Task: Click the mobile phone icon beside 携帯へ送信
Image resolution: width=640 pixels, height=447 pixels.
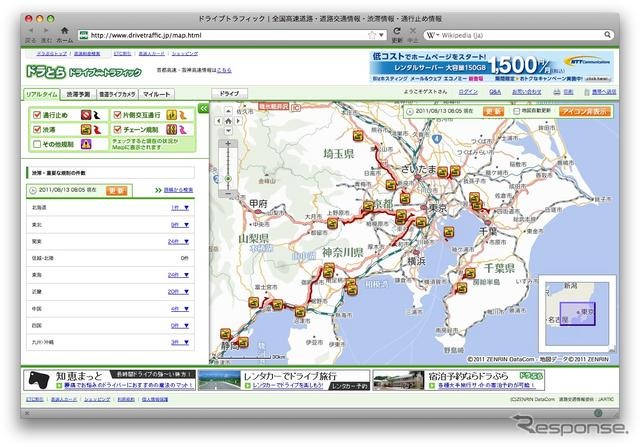Action: [587, 92]
